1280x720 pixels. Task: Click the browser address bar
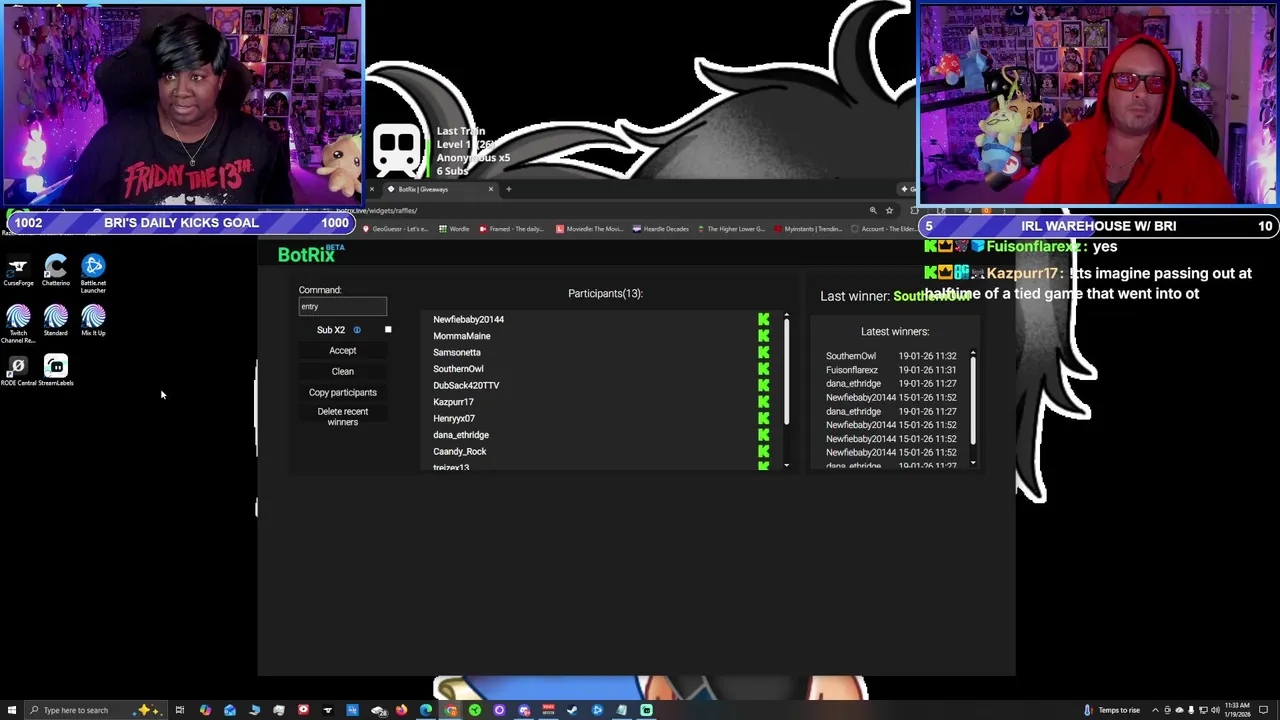point(600,211)
